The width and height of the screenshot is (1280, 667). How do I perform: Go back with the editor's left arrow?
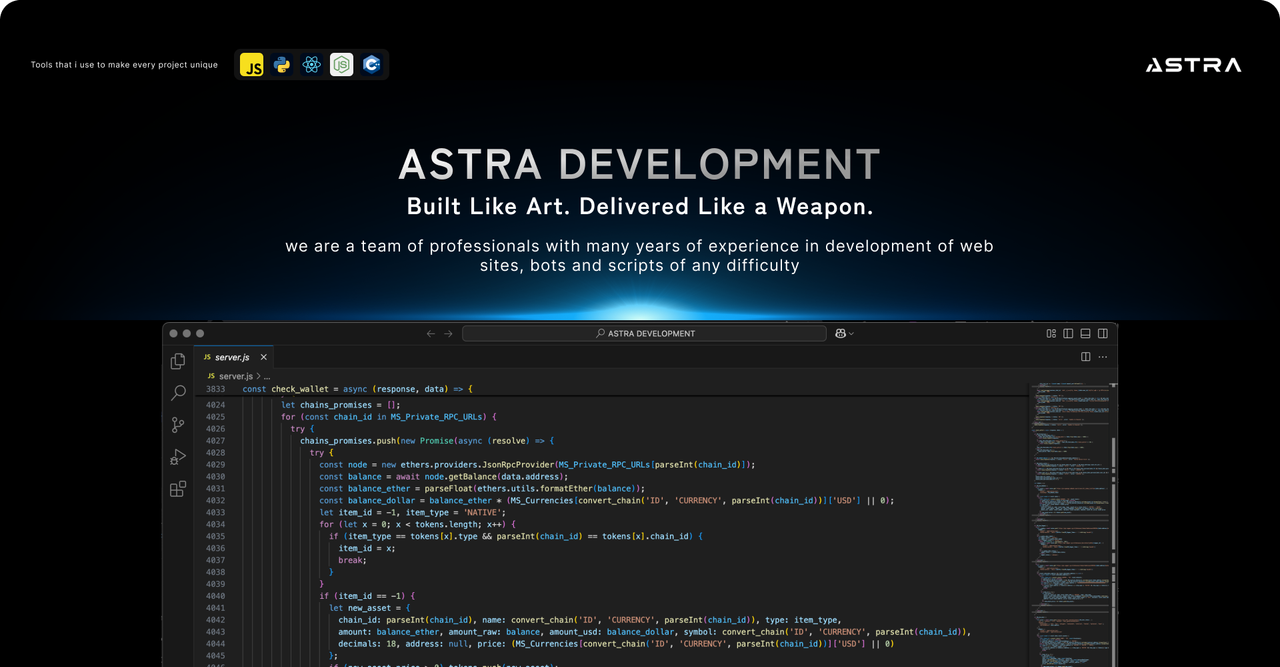click(430, 333)
